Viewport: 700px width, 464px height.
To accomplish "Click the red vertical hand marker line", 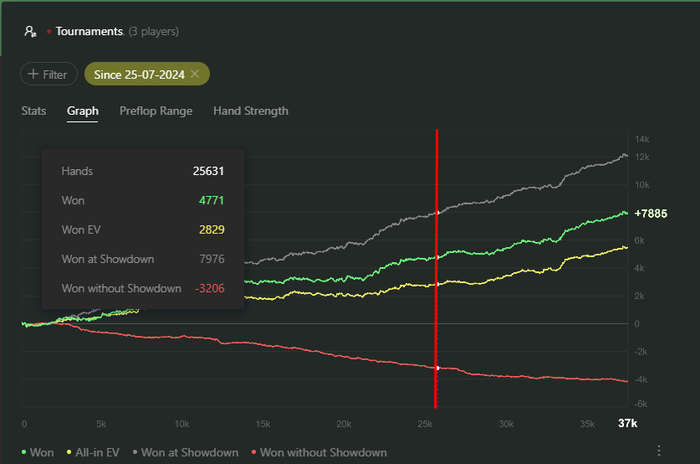I will point(436,268).
